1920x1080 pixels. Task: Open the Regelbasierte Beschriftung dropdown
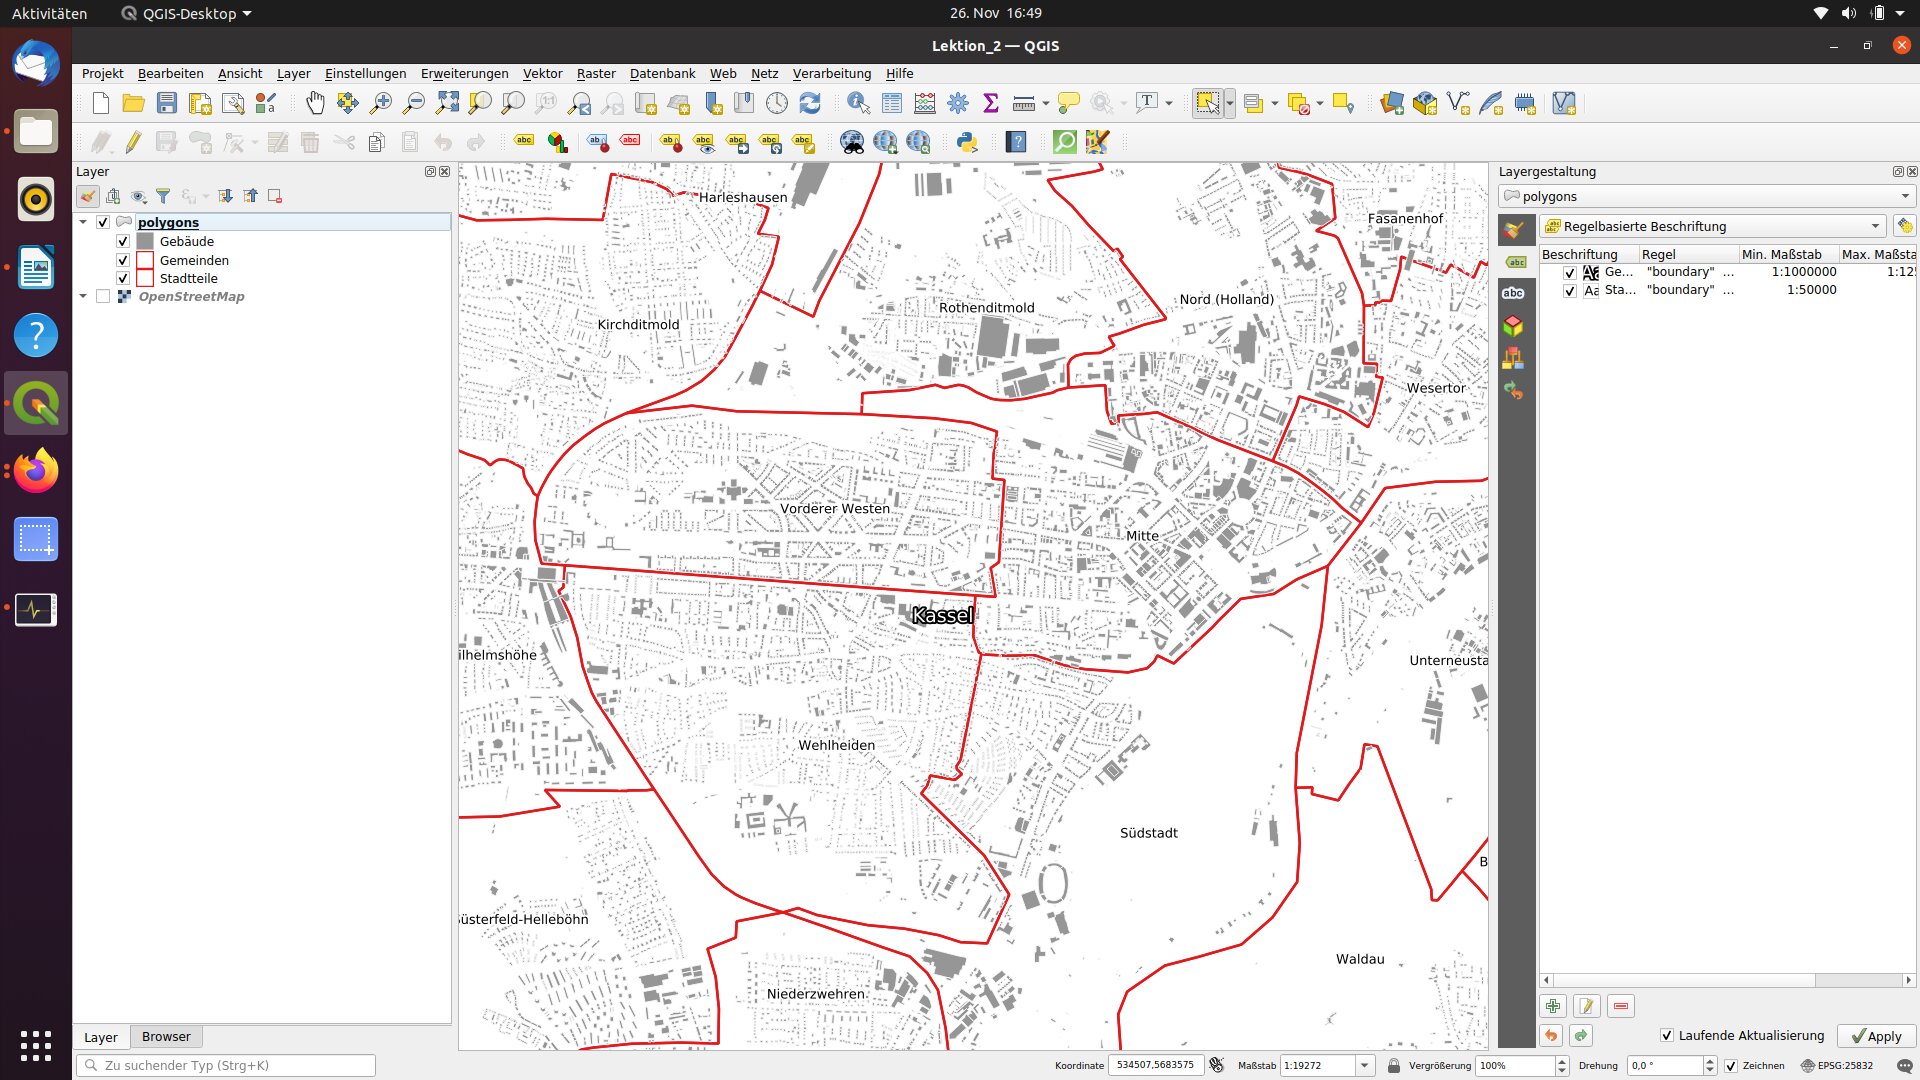pyautogui.click(x=1714, y=226)
